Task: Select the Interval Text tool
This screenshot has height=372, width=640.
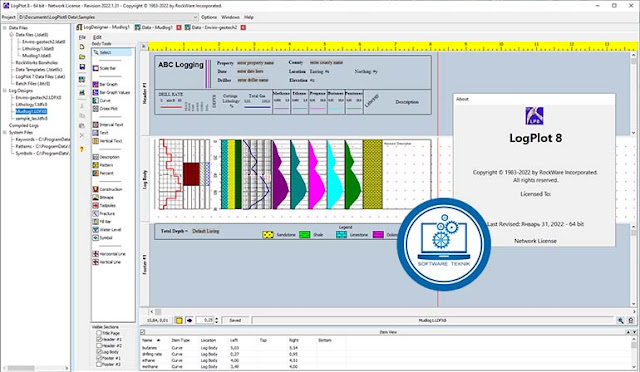Action: pyautogui.click(x=108, y=125)
